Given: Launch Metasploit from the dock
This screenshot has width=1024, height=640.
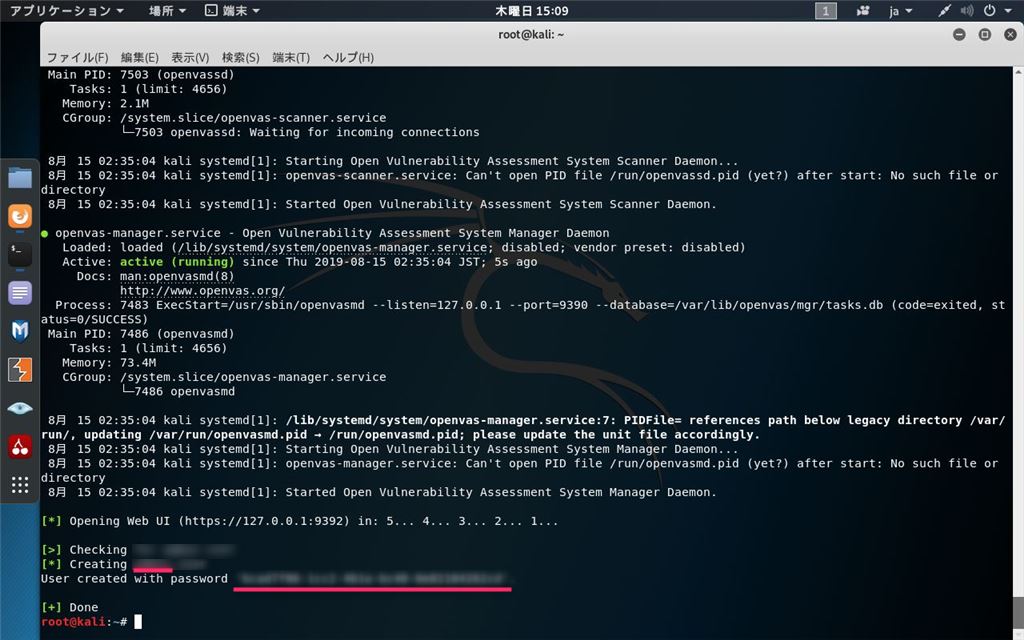Looking at the screenshot, I should point(20,331).
